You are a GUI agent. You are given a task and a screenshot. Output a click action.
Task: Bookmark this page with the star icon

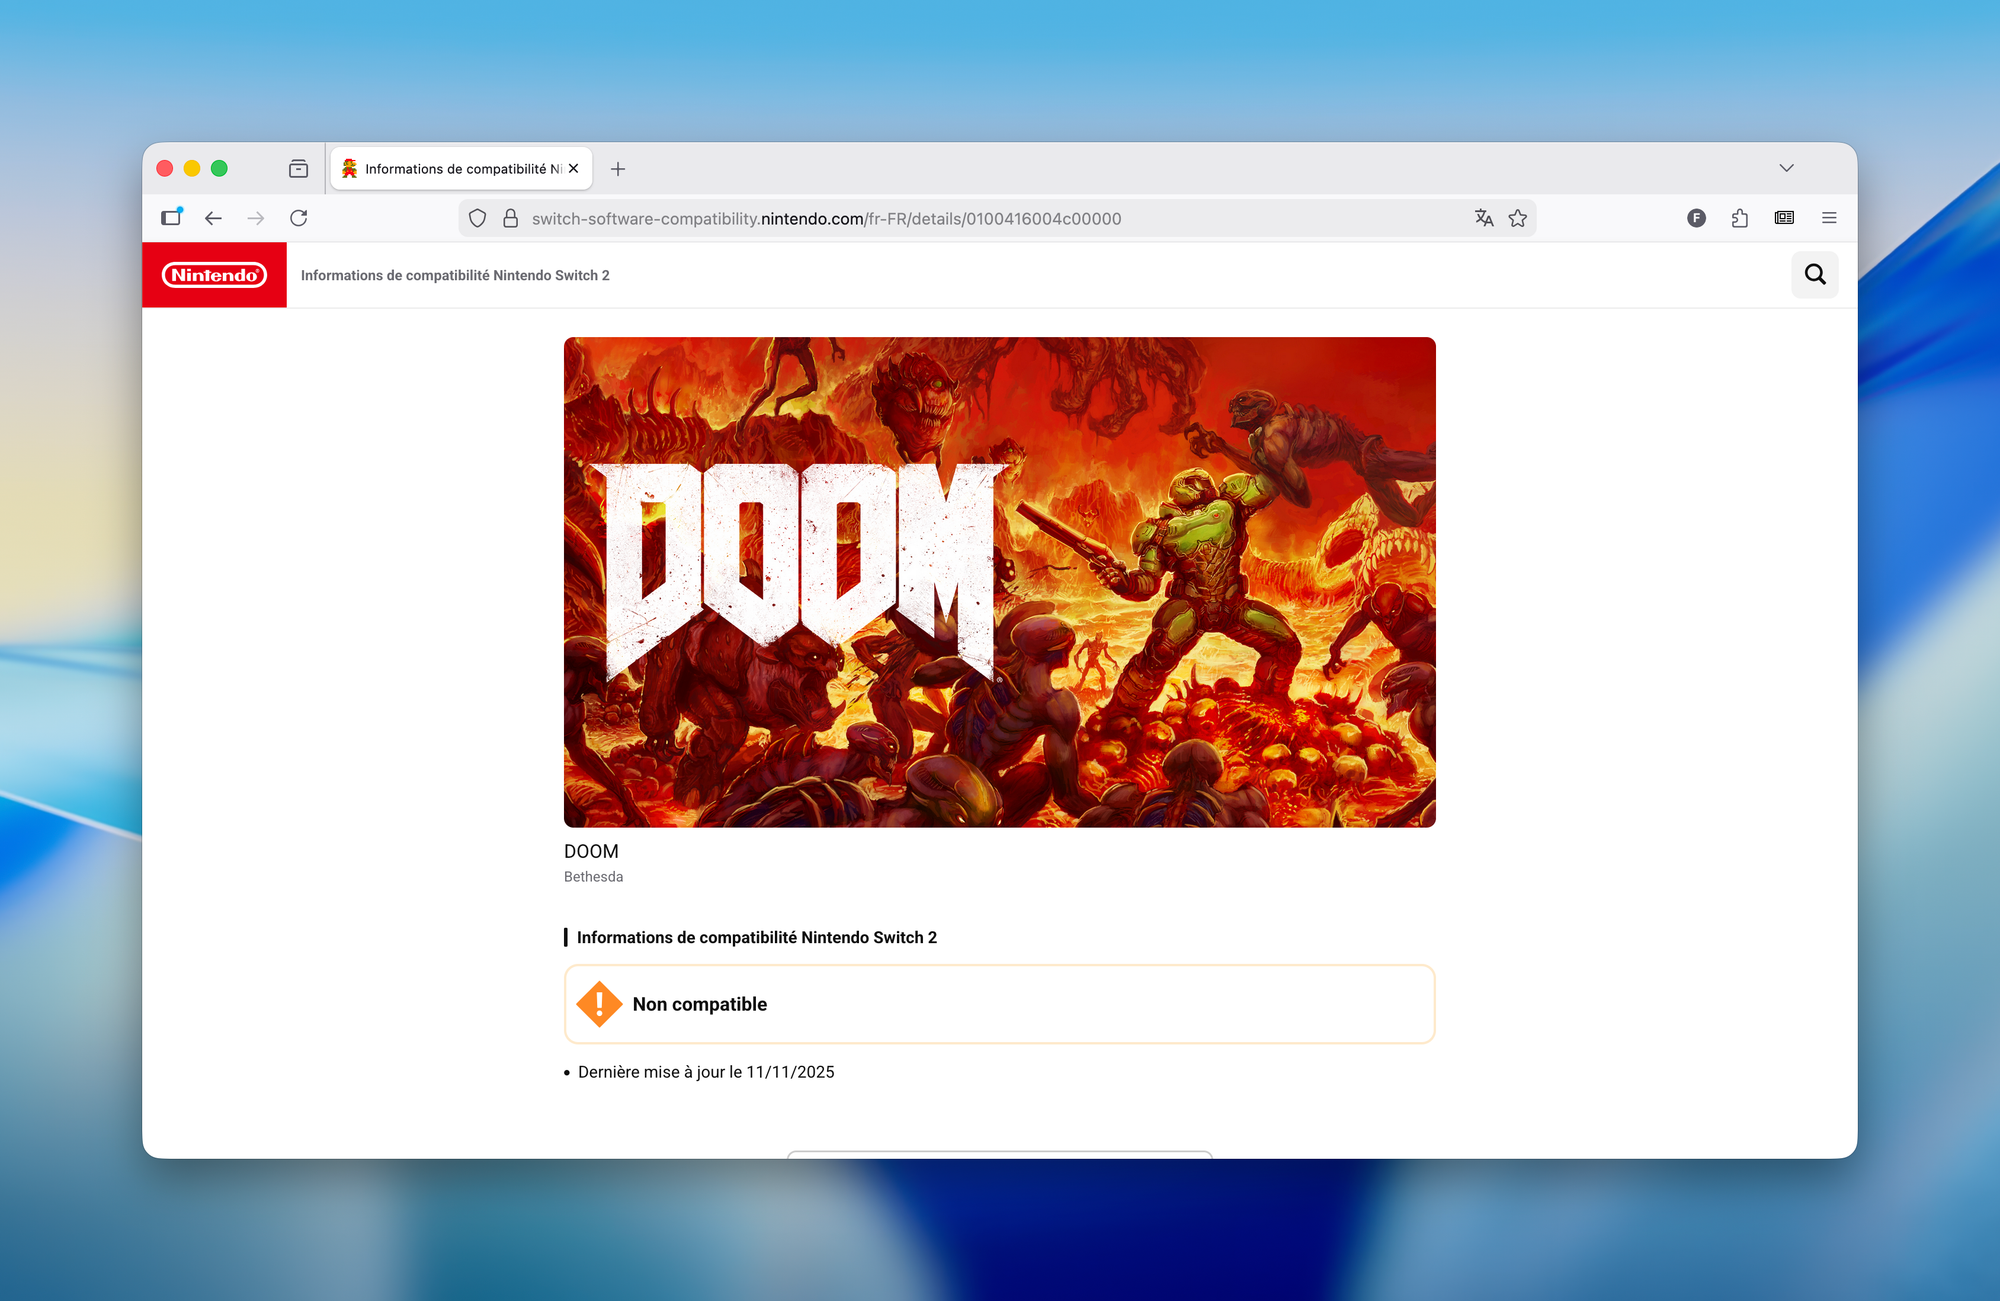[x=1518, y=218]
